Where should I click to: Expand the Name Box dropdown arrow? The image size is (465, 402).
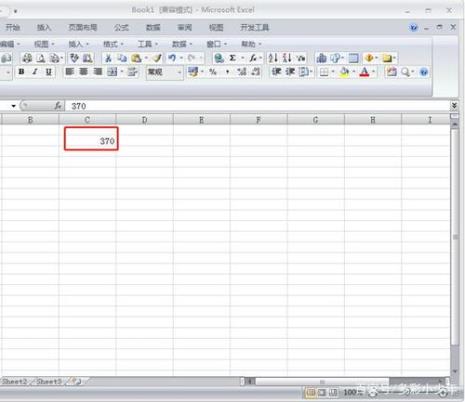click(x=13, y=106)
